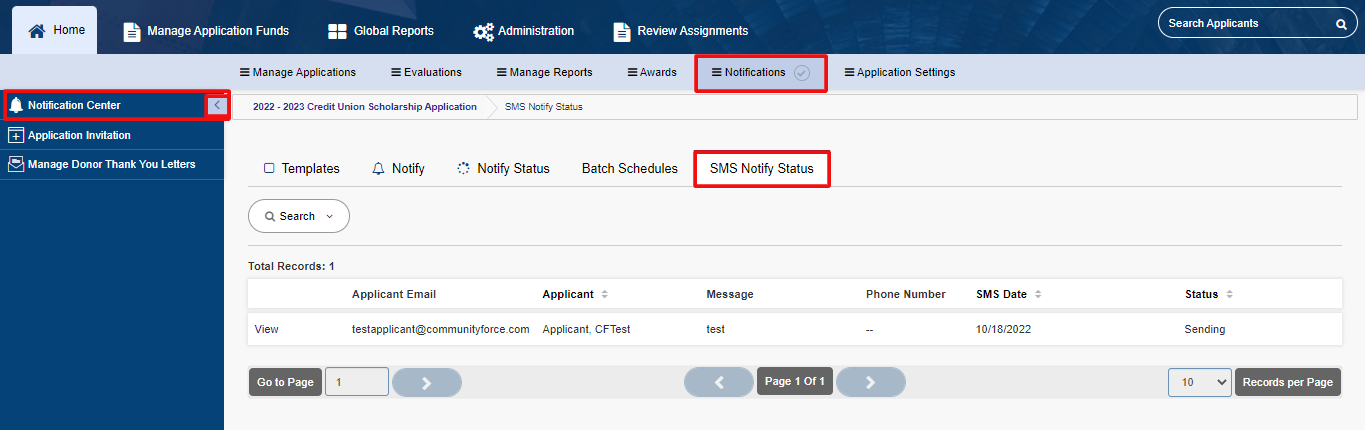The image size is (1365, 430).
Task: Switch to the Notify Status tab
Action: coord(503,169)
